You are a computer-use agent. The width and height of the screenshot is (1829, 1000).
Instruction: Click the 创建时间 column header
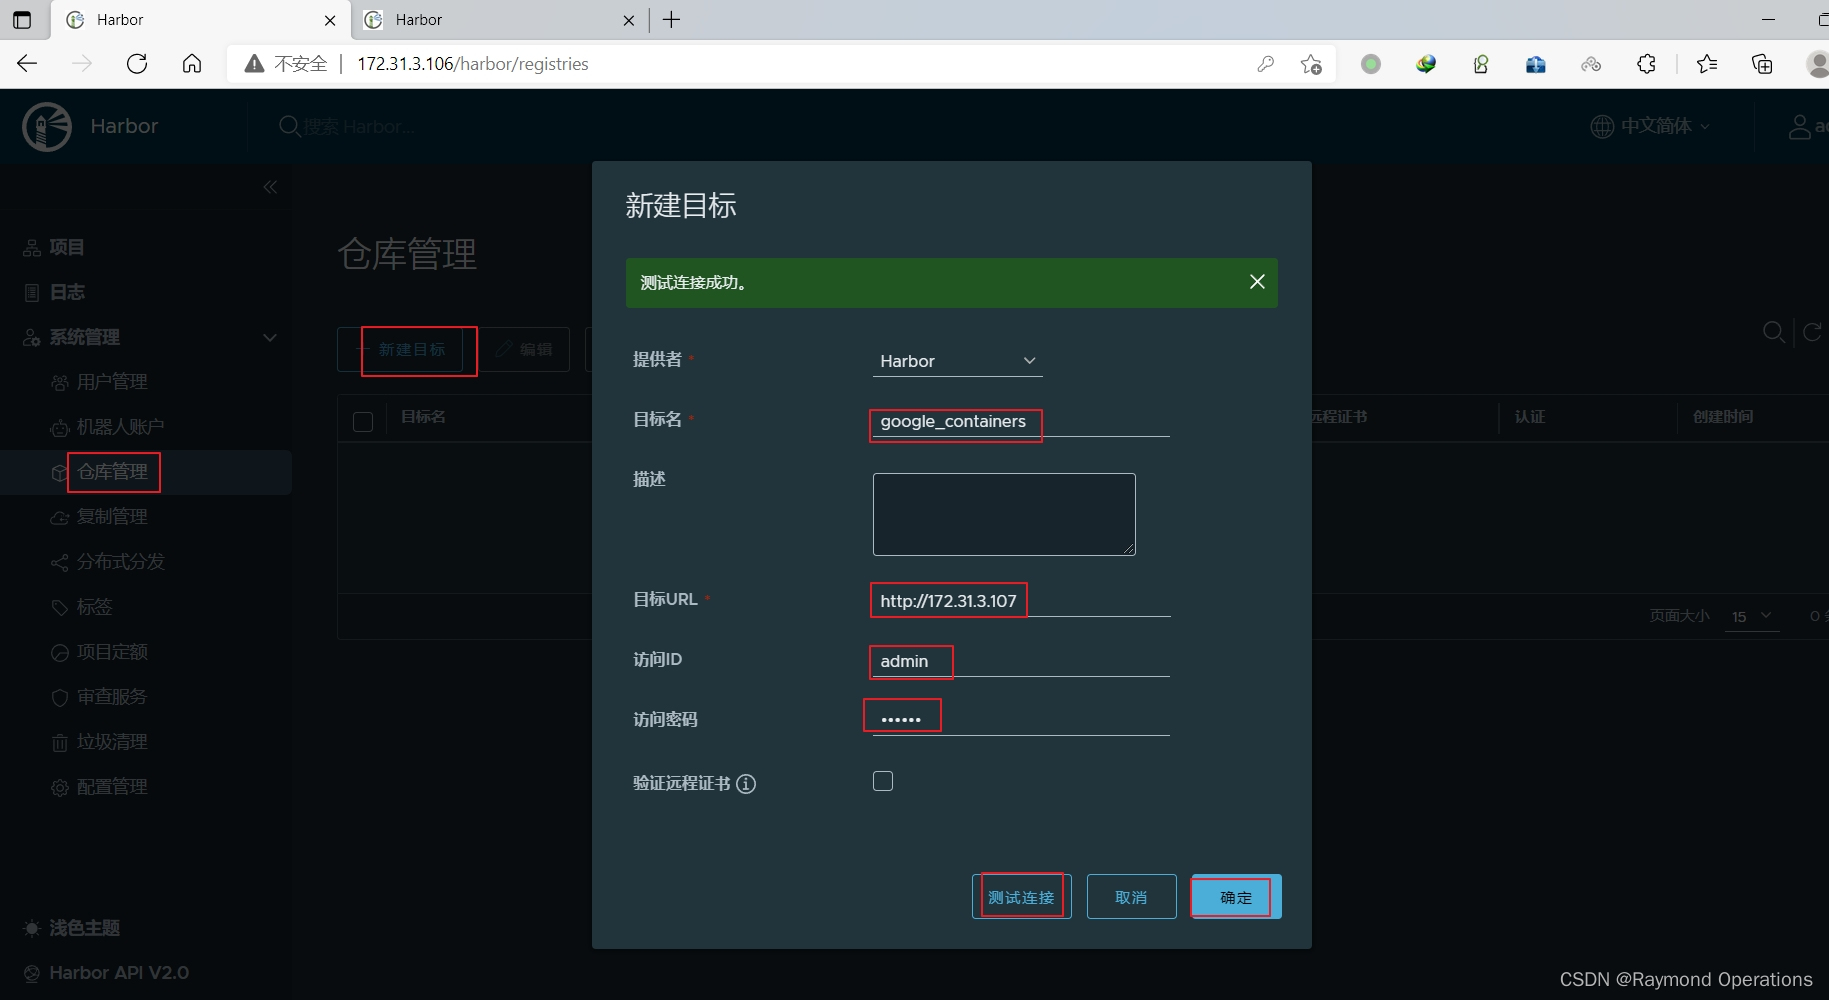pos(1722,417)
